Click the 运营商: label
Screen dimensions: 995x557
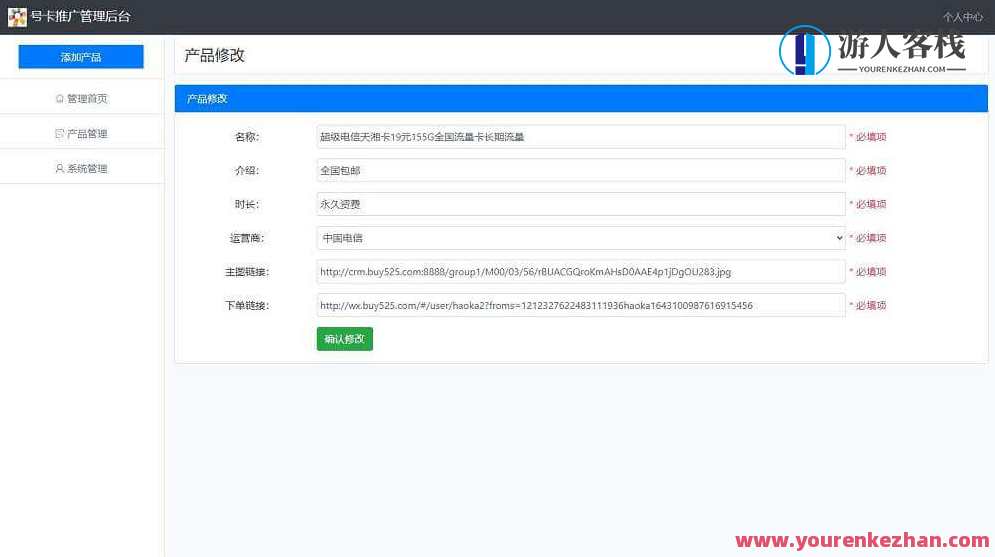pyautogui.click(x=247, y=238)
